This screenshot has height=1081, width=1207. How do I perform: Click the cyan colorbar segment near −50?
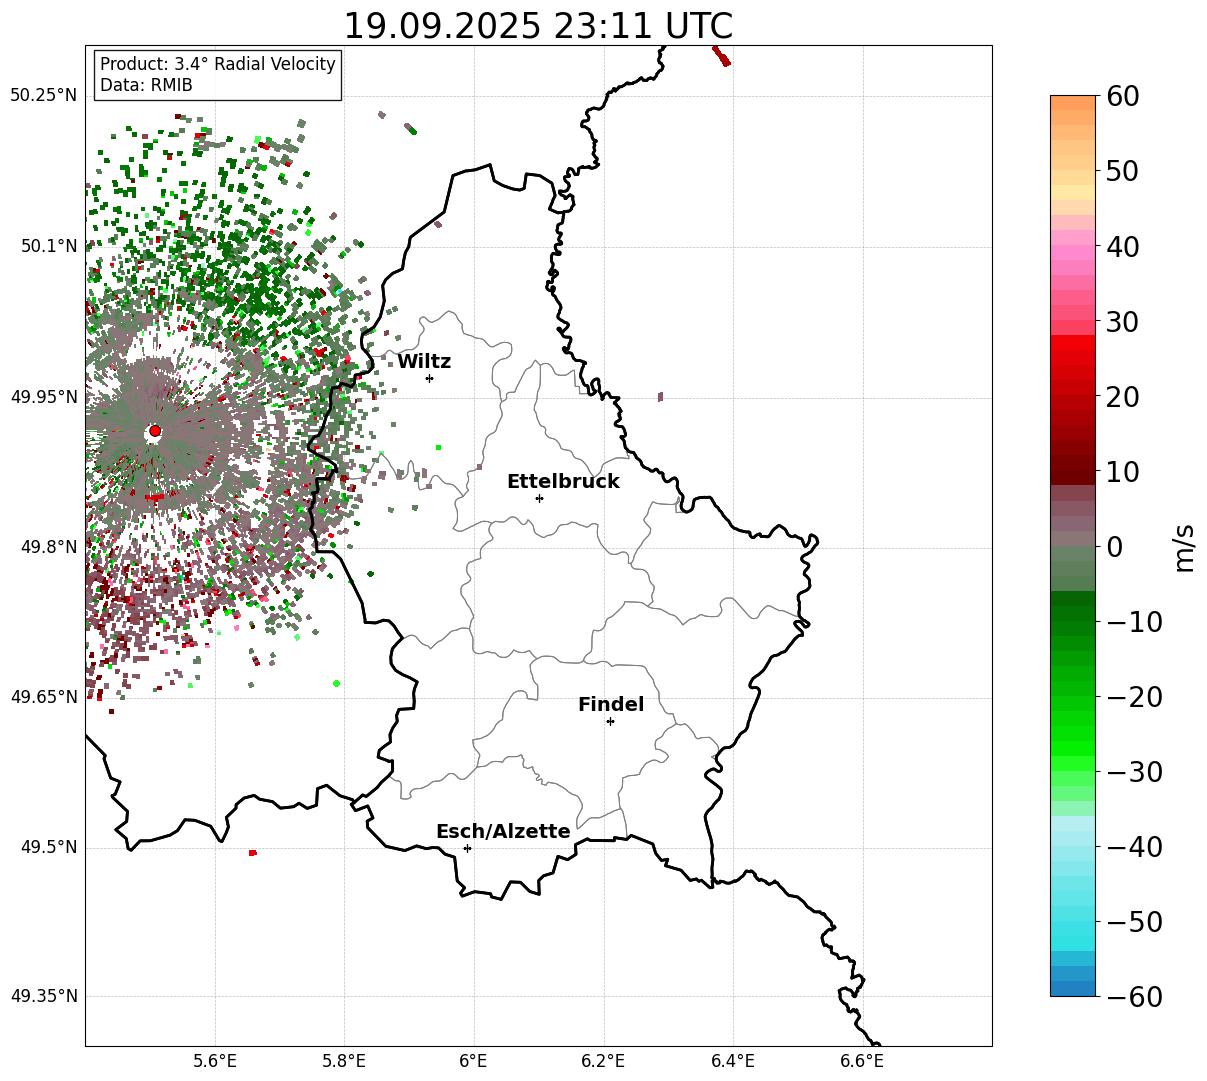tap(1073, 928)
